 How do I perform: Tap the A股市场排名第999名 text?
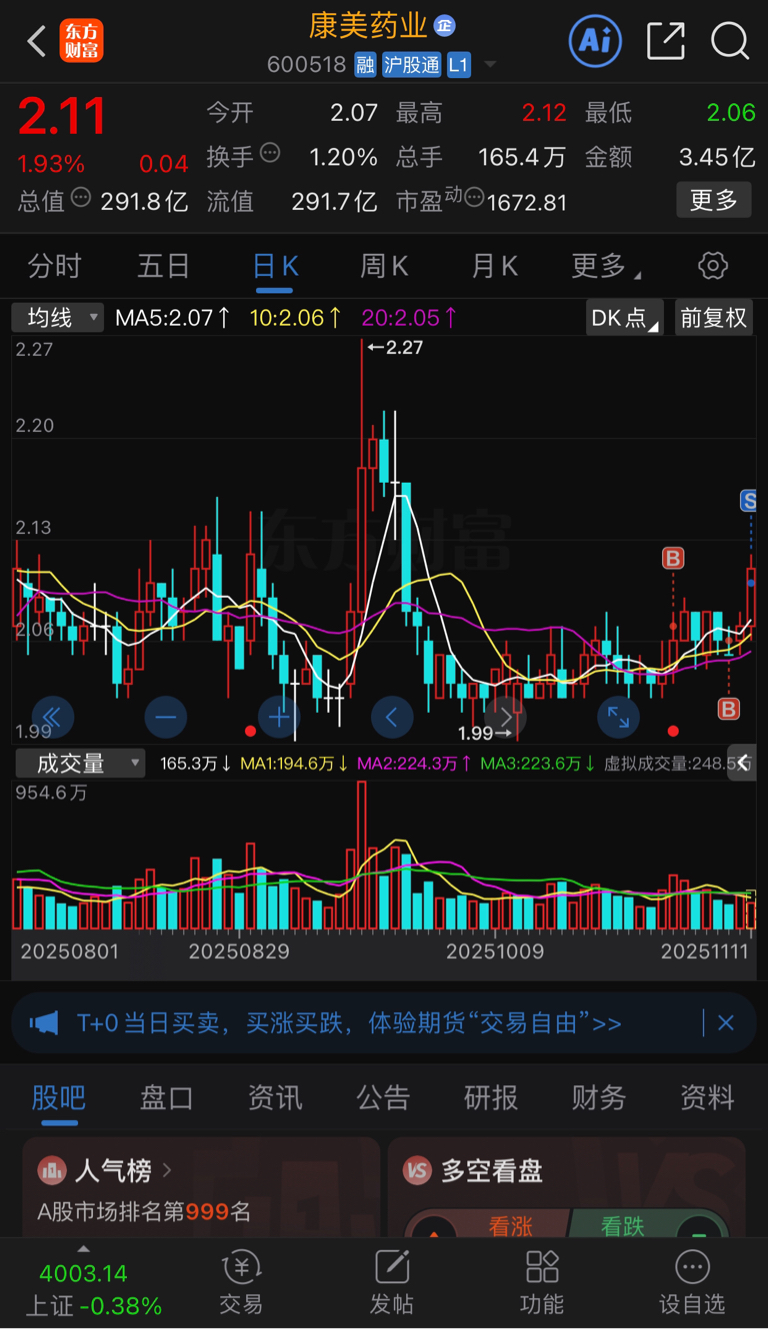[x=143, y=1212]
